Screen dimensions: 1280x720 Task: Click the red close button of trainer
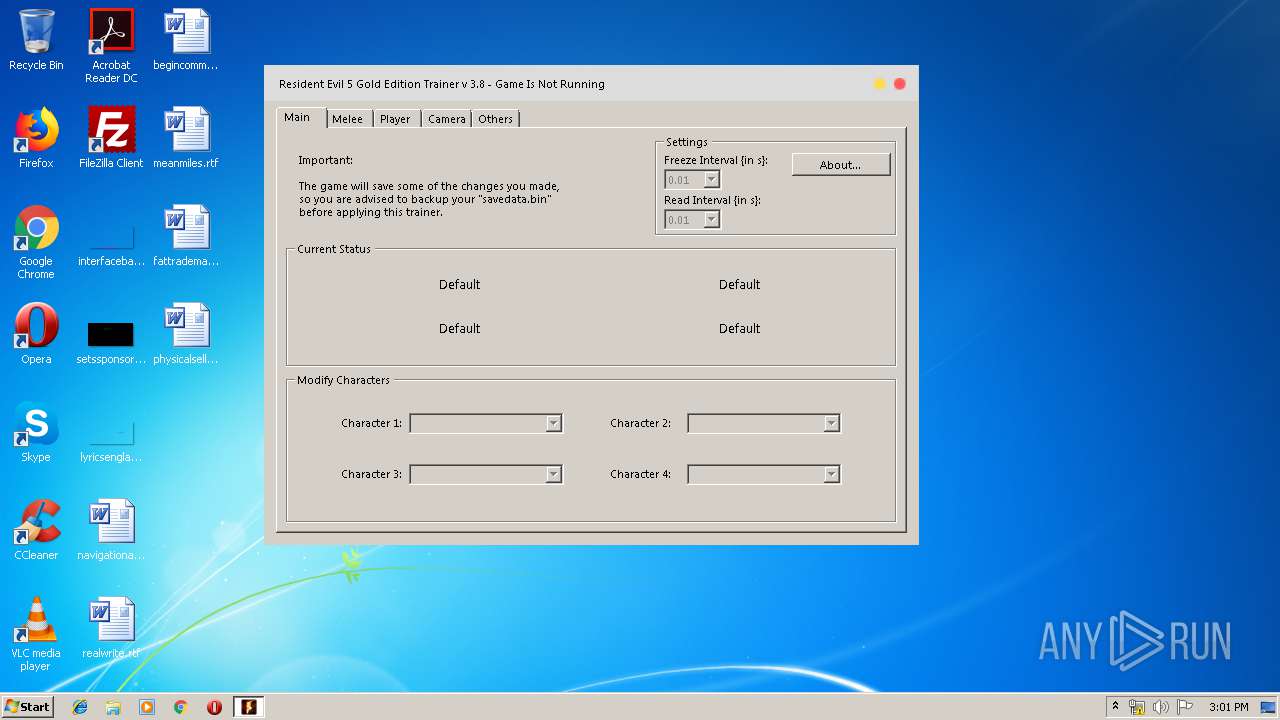tap(900, 84)
